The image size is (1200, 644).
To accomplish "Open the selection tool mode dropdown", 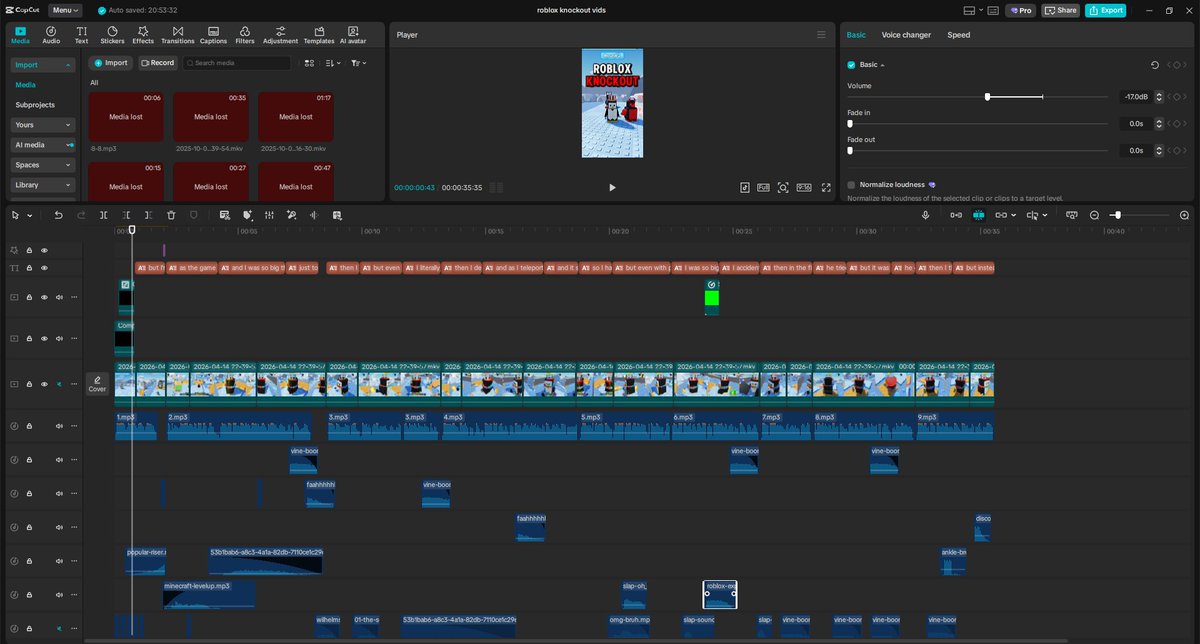I will (30, 215).
